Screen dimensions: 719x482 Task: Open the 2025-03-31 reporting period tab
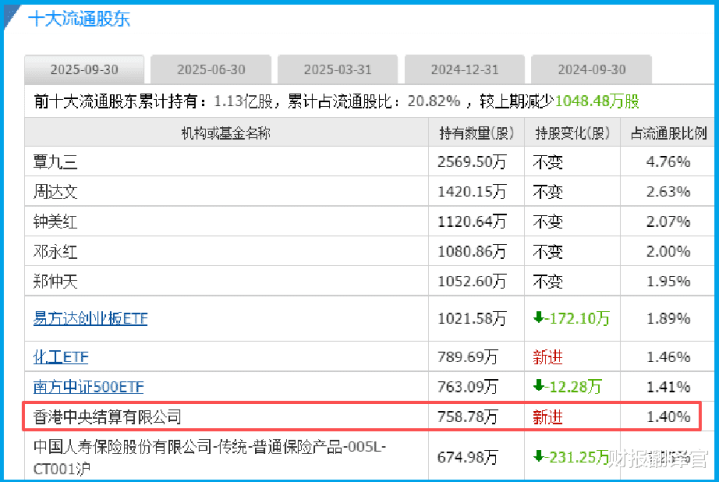337,69
